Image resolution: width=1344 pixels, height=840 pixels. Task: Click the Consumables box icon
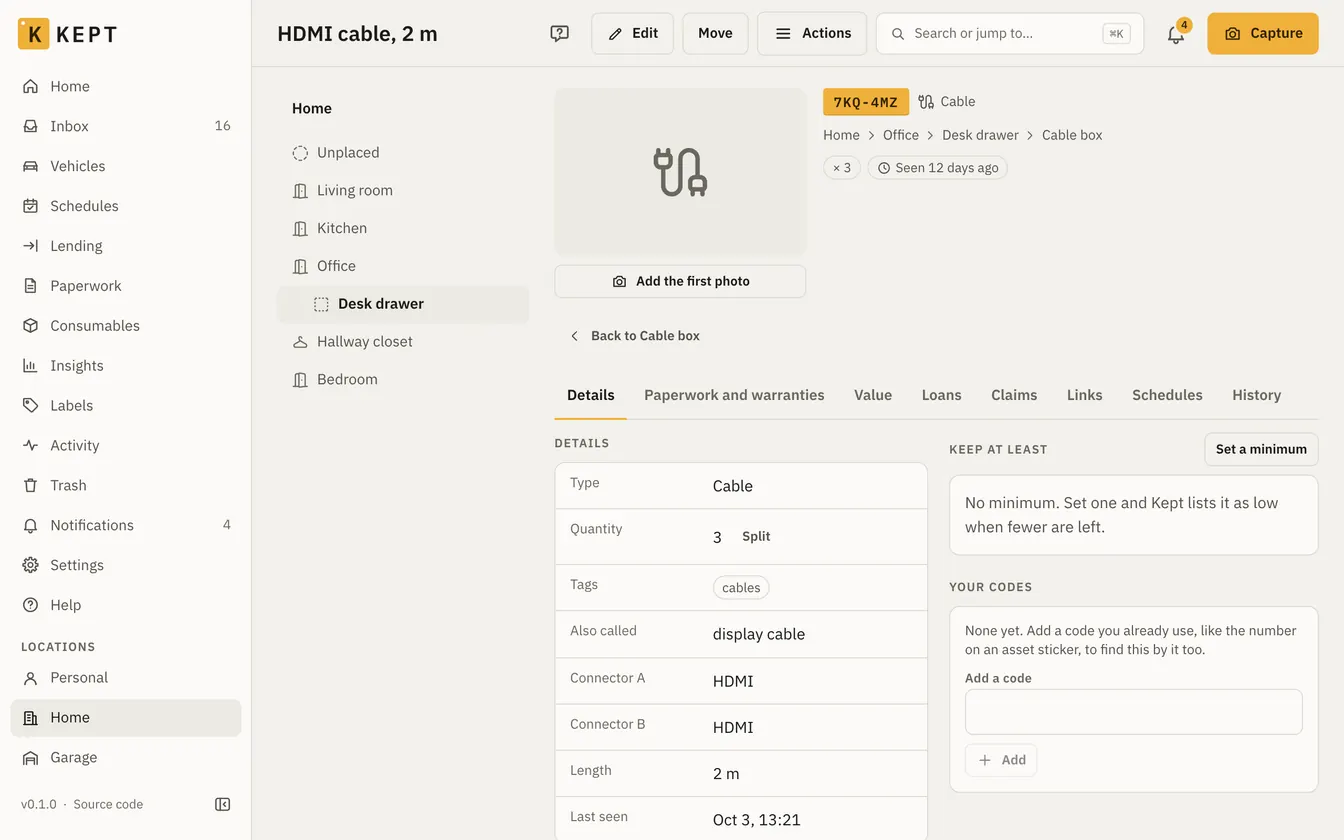(x=31, y=326)
